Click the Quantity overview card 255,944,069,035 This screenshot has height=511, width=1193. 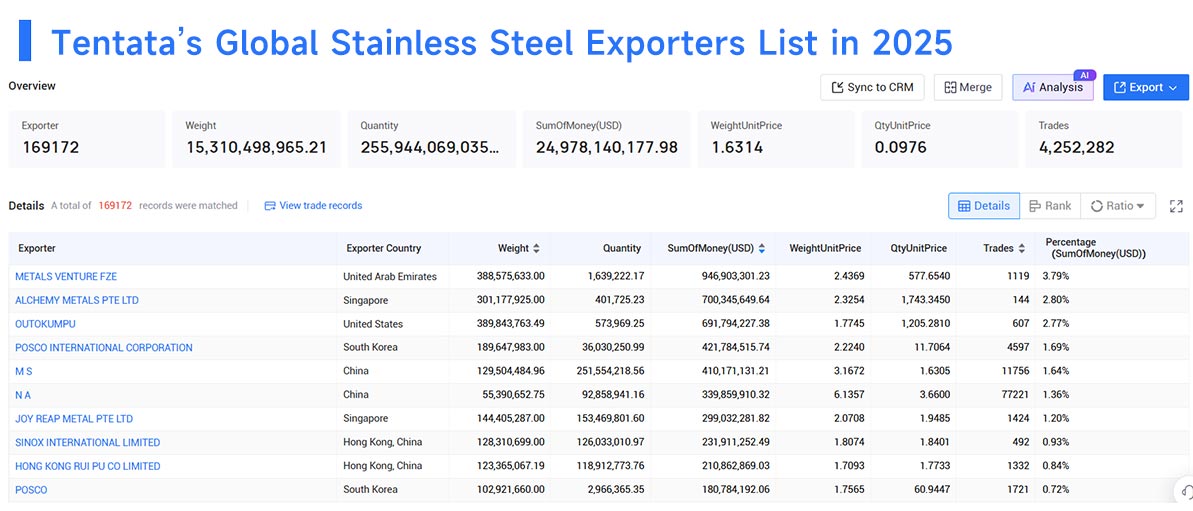[x=431, y=139]
